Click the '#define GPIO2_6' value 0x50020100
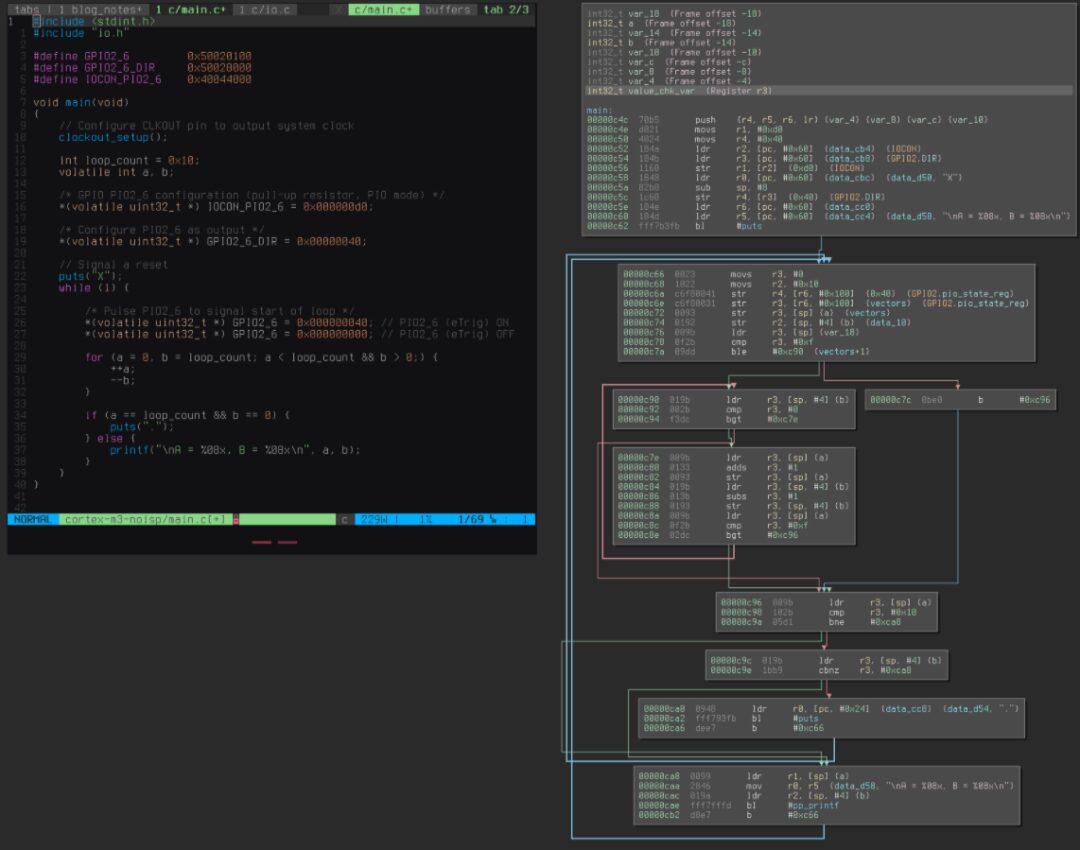This screenshot has height=850, width=1080. 219,56
